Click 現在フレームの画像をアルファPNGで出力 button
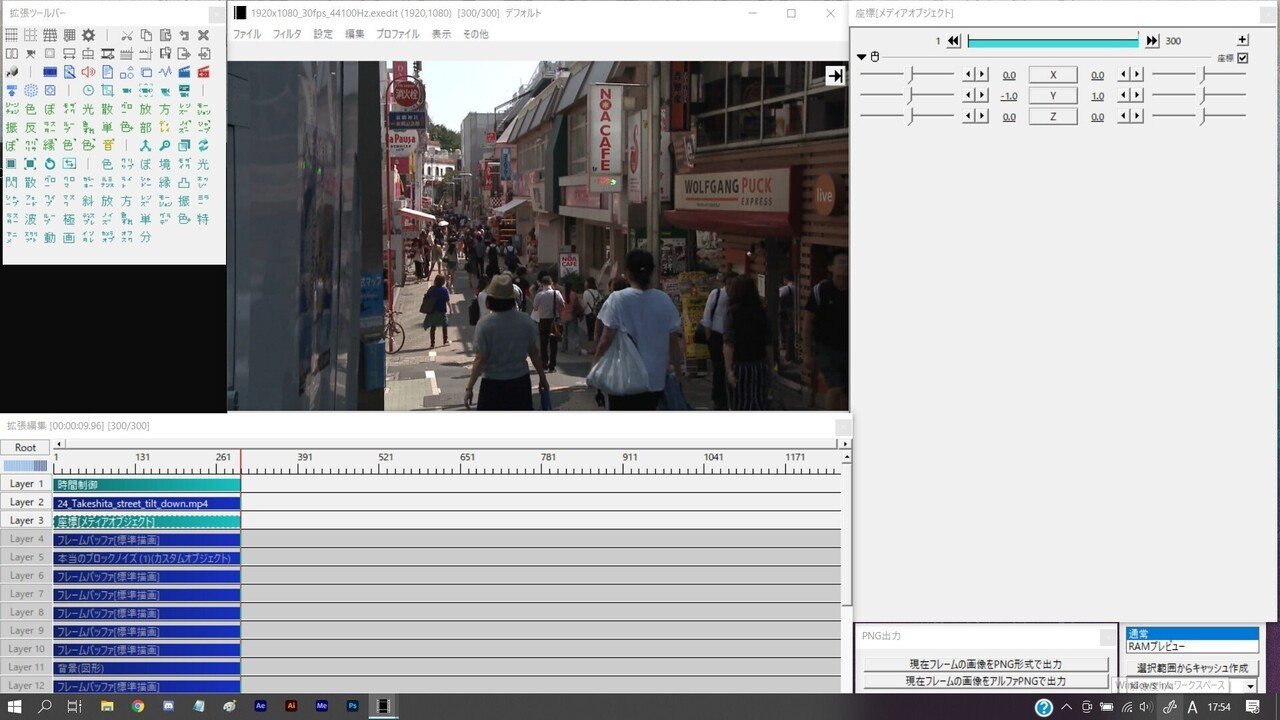This screenshot has width=1280, height=720. (x=985, y=681)
